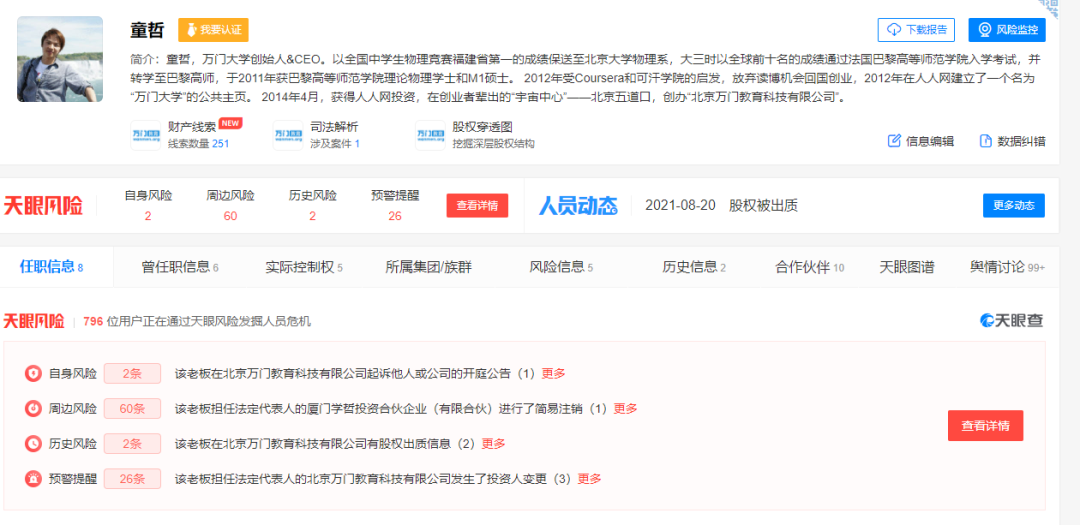Click the 更多动态 button

pos(1014,205)
